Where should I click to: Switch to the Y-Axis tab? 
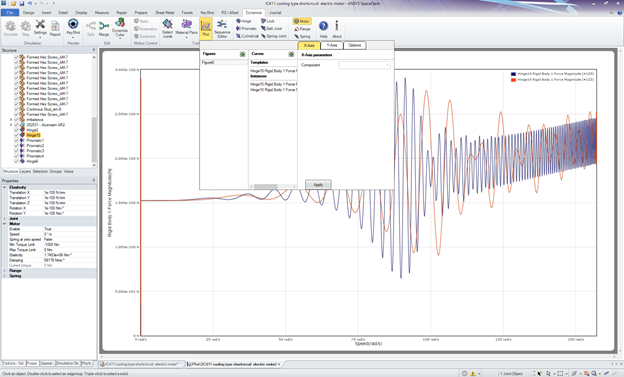[x=332, y=45]
